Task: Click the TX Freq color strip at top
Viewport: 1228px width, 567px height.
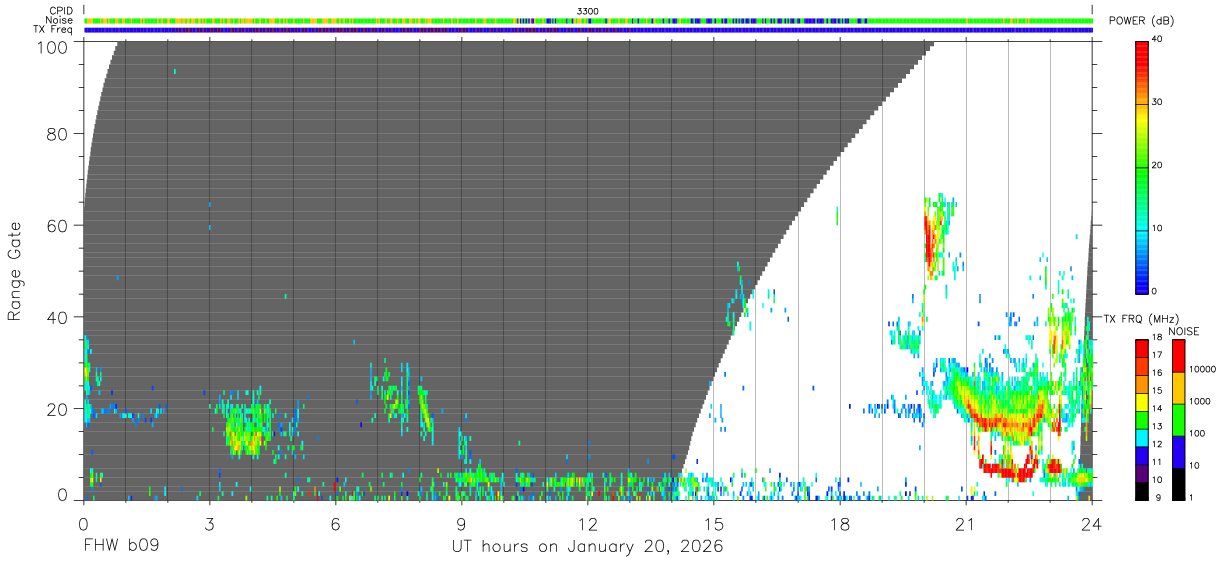Action: pos(588,30)
